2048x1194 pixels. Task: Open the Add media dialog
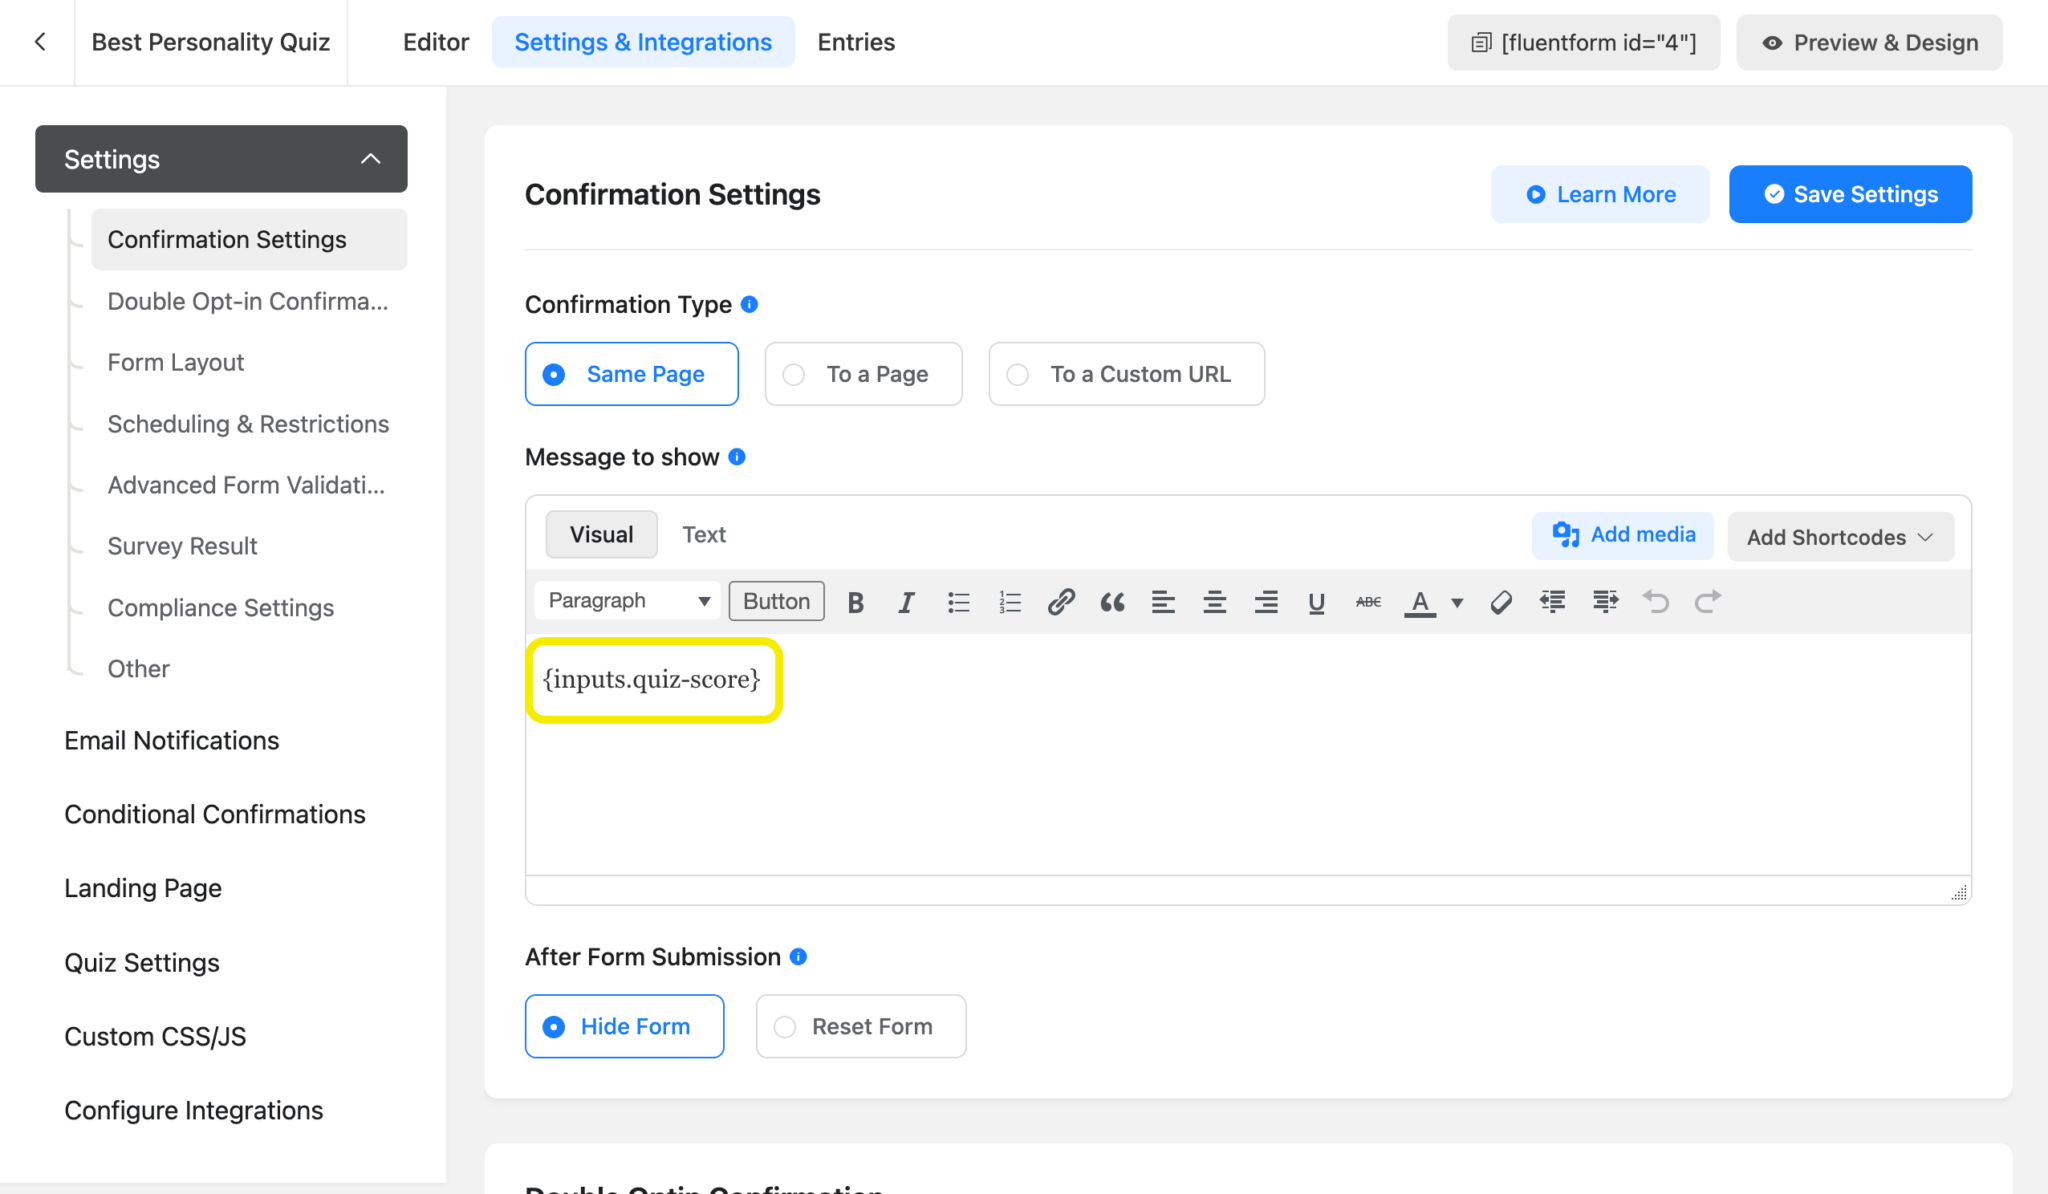click(1622, 535)
